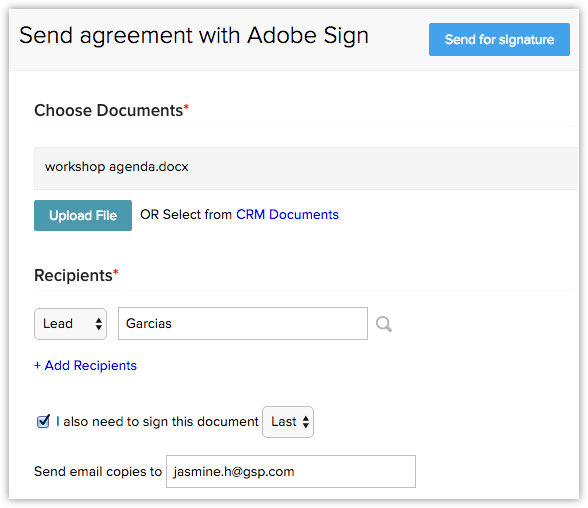Viewport: 588px width, 508px height.
Task: Click the Last dropdown up-down arrows
Action: (306, 422)
